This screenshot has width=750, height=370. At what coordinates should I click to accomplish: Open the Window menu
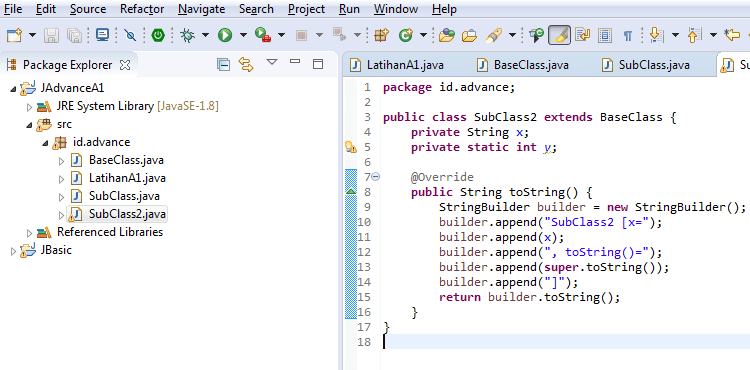pyautogui.click(x=396, y=9)
